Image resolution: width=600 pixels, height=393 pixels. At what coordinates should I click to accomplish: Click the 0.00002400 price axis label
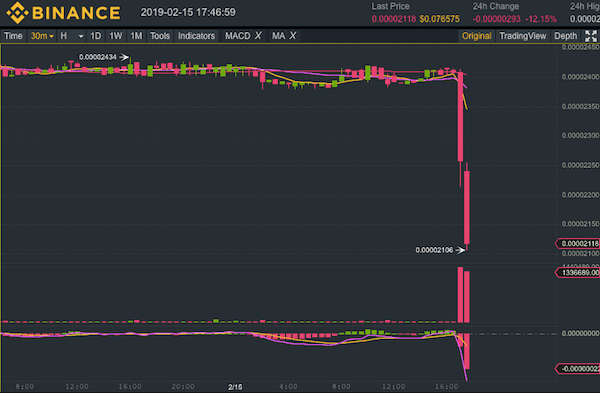580,77
